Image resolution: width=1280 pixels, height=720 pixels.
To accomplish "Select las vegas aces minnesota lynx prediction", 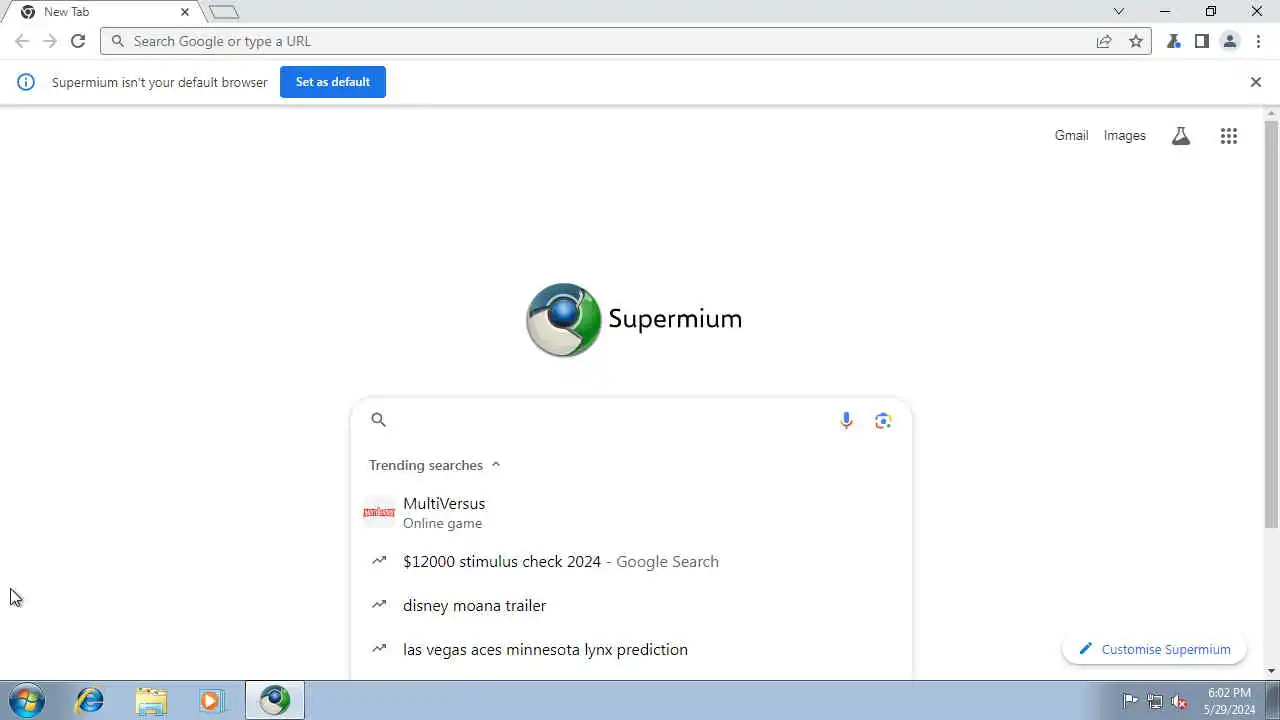I will [x=631, y=650].
